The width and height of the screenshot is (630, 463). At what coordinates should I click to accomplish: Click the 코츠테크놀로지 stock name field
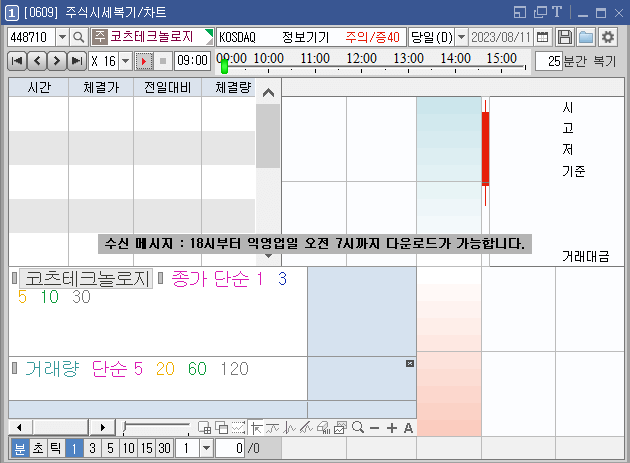tap(152, 37)
